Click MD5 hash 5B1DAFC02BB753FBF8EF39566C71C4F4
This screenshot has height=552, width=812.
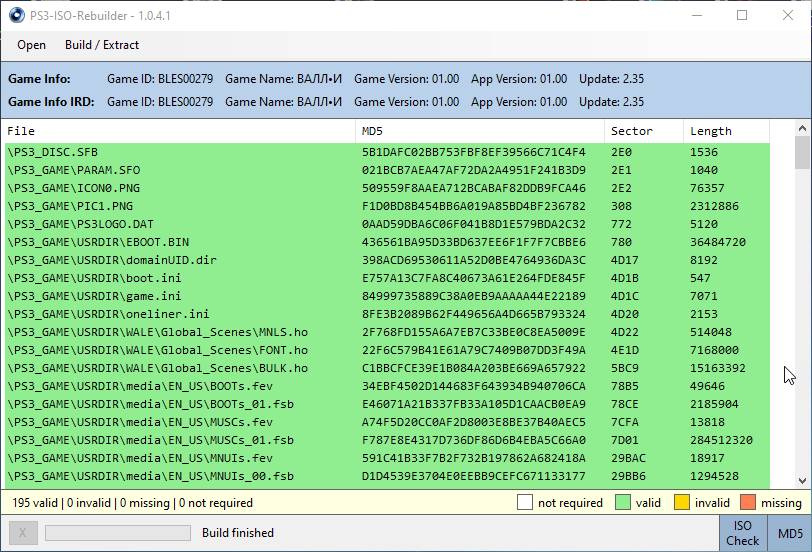[473, 152]
